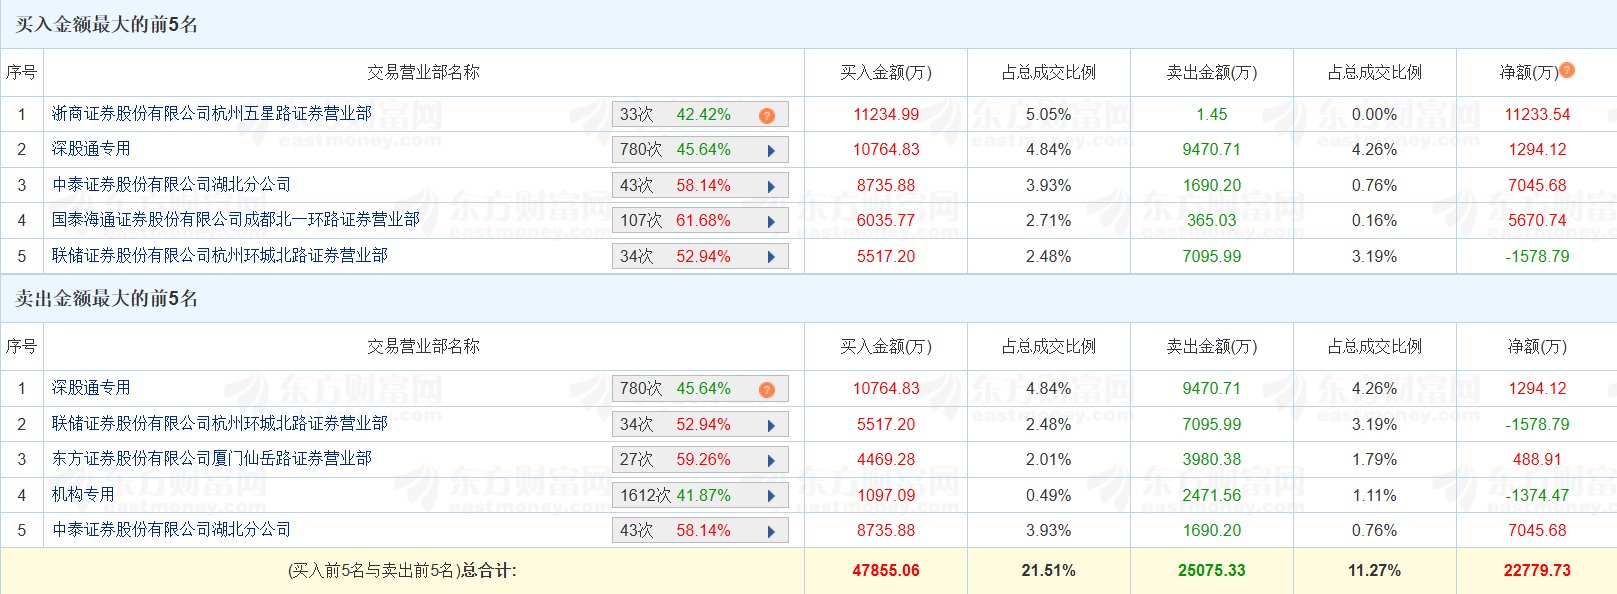Expand sell-table 联储证券 details arrow
The width and height of the screenshot is (1617, 594).
point(771,425)
